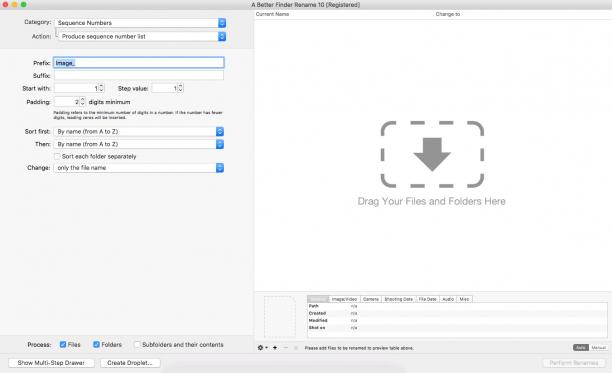
Task: Click the Suffix input field
Action: pos(139,75)
